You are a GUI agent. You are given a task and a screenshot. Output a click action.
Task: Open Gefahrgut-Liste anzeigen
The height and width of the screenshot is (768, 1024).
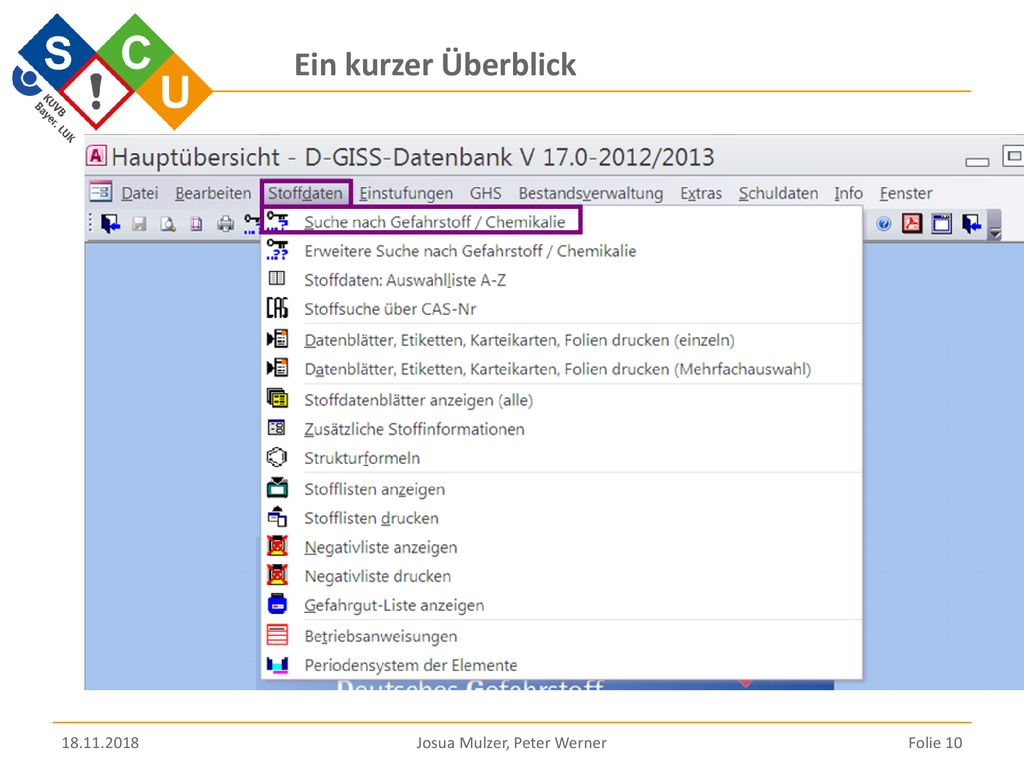[x=562, y=605]
